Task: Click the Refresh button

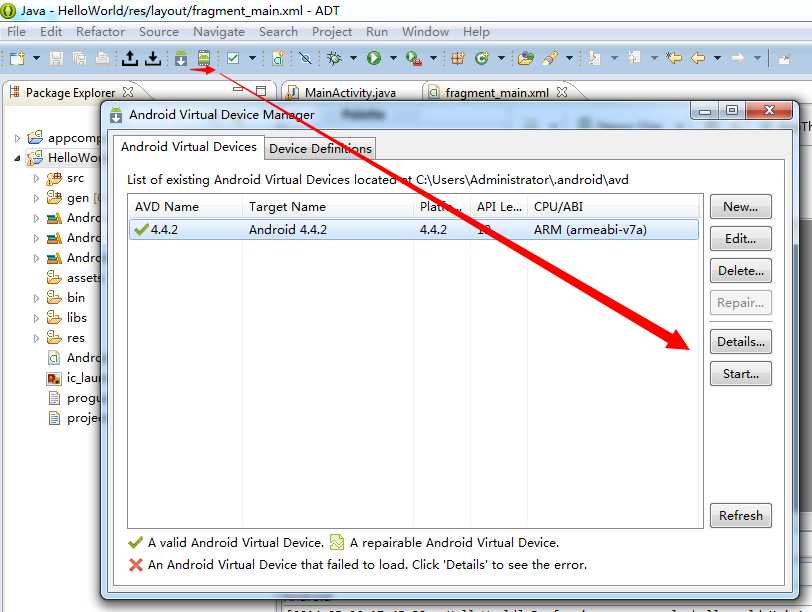Action: (x=741, y=516)
